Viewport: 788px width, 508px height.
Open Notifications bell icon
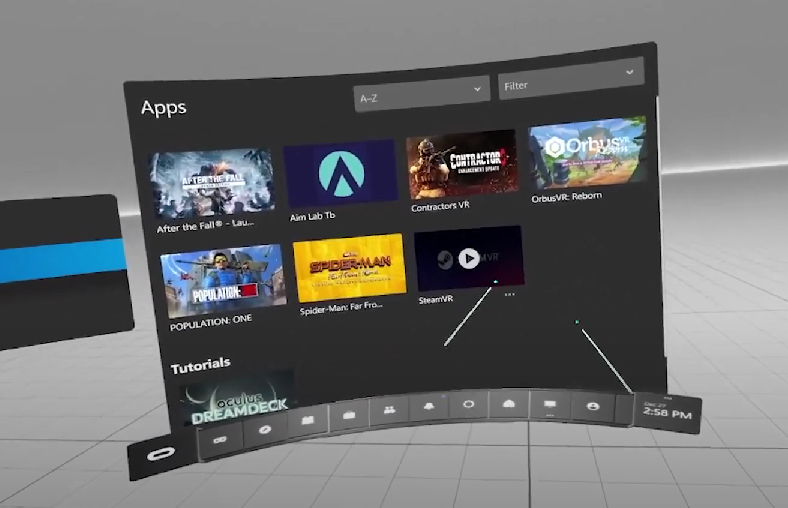[429, 406]
